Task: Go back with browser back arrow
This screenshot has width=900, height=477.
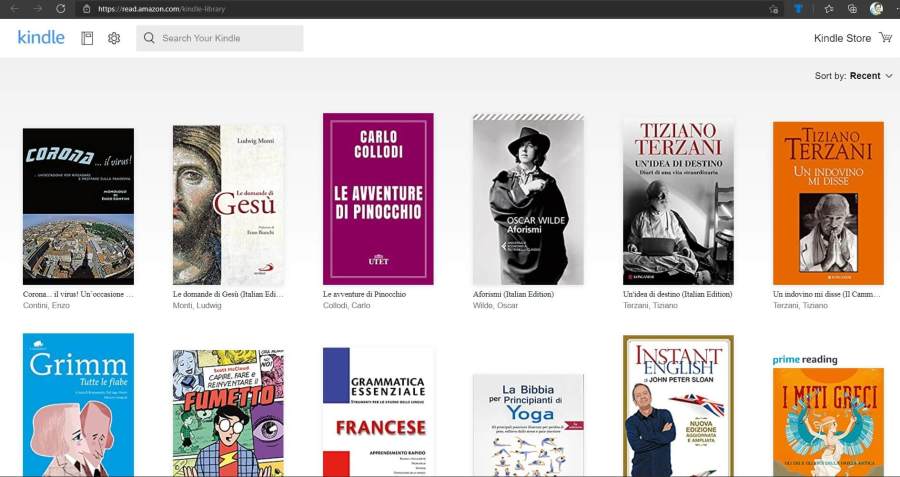Action: tap(15, 9)
